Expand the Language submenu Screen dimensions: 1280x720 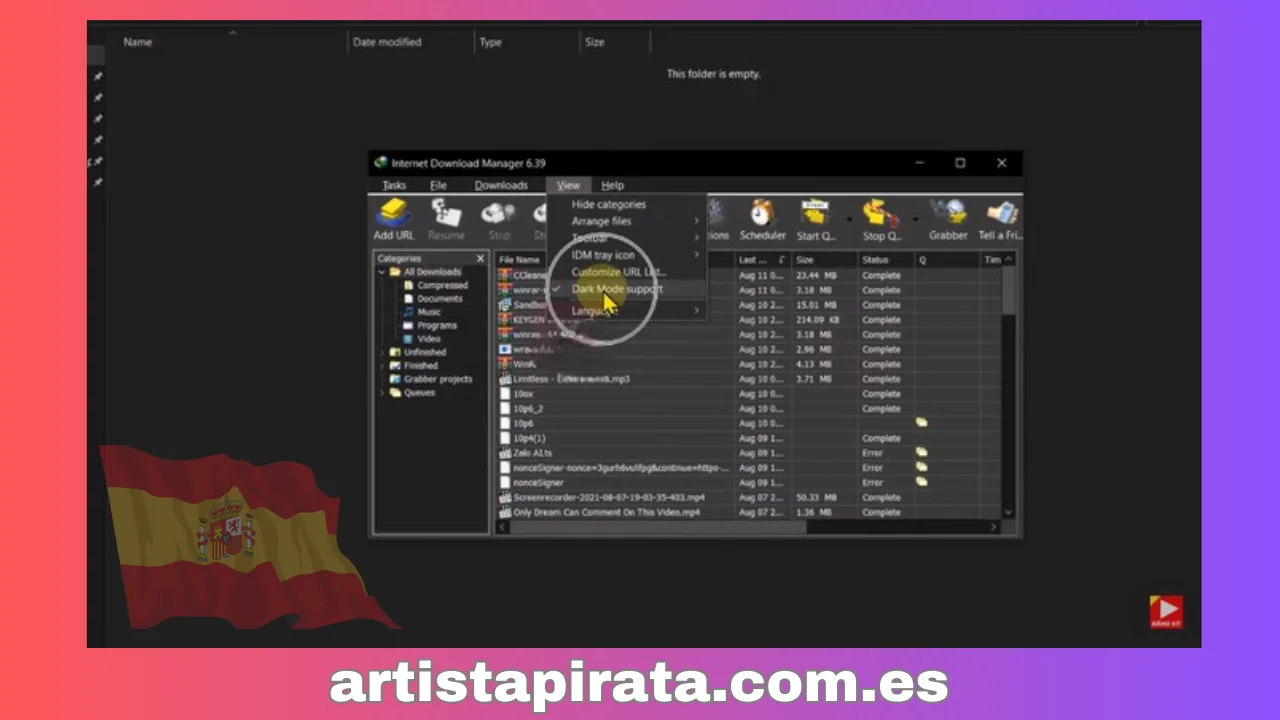coord(627,310)
